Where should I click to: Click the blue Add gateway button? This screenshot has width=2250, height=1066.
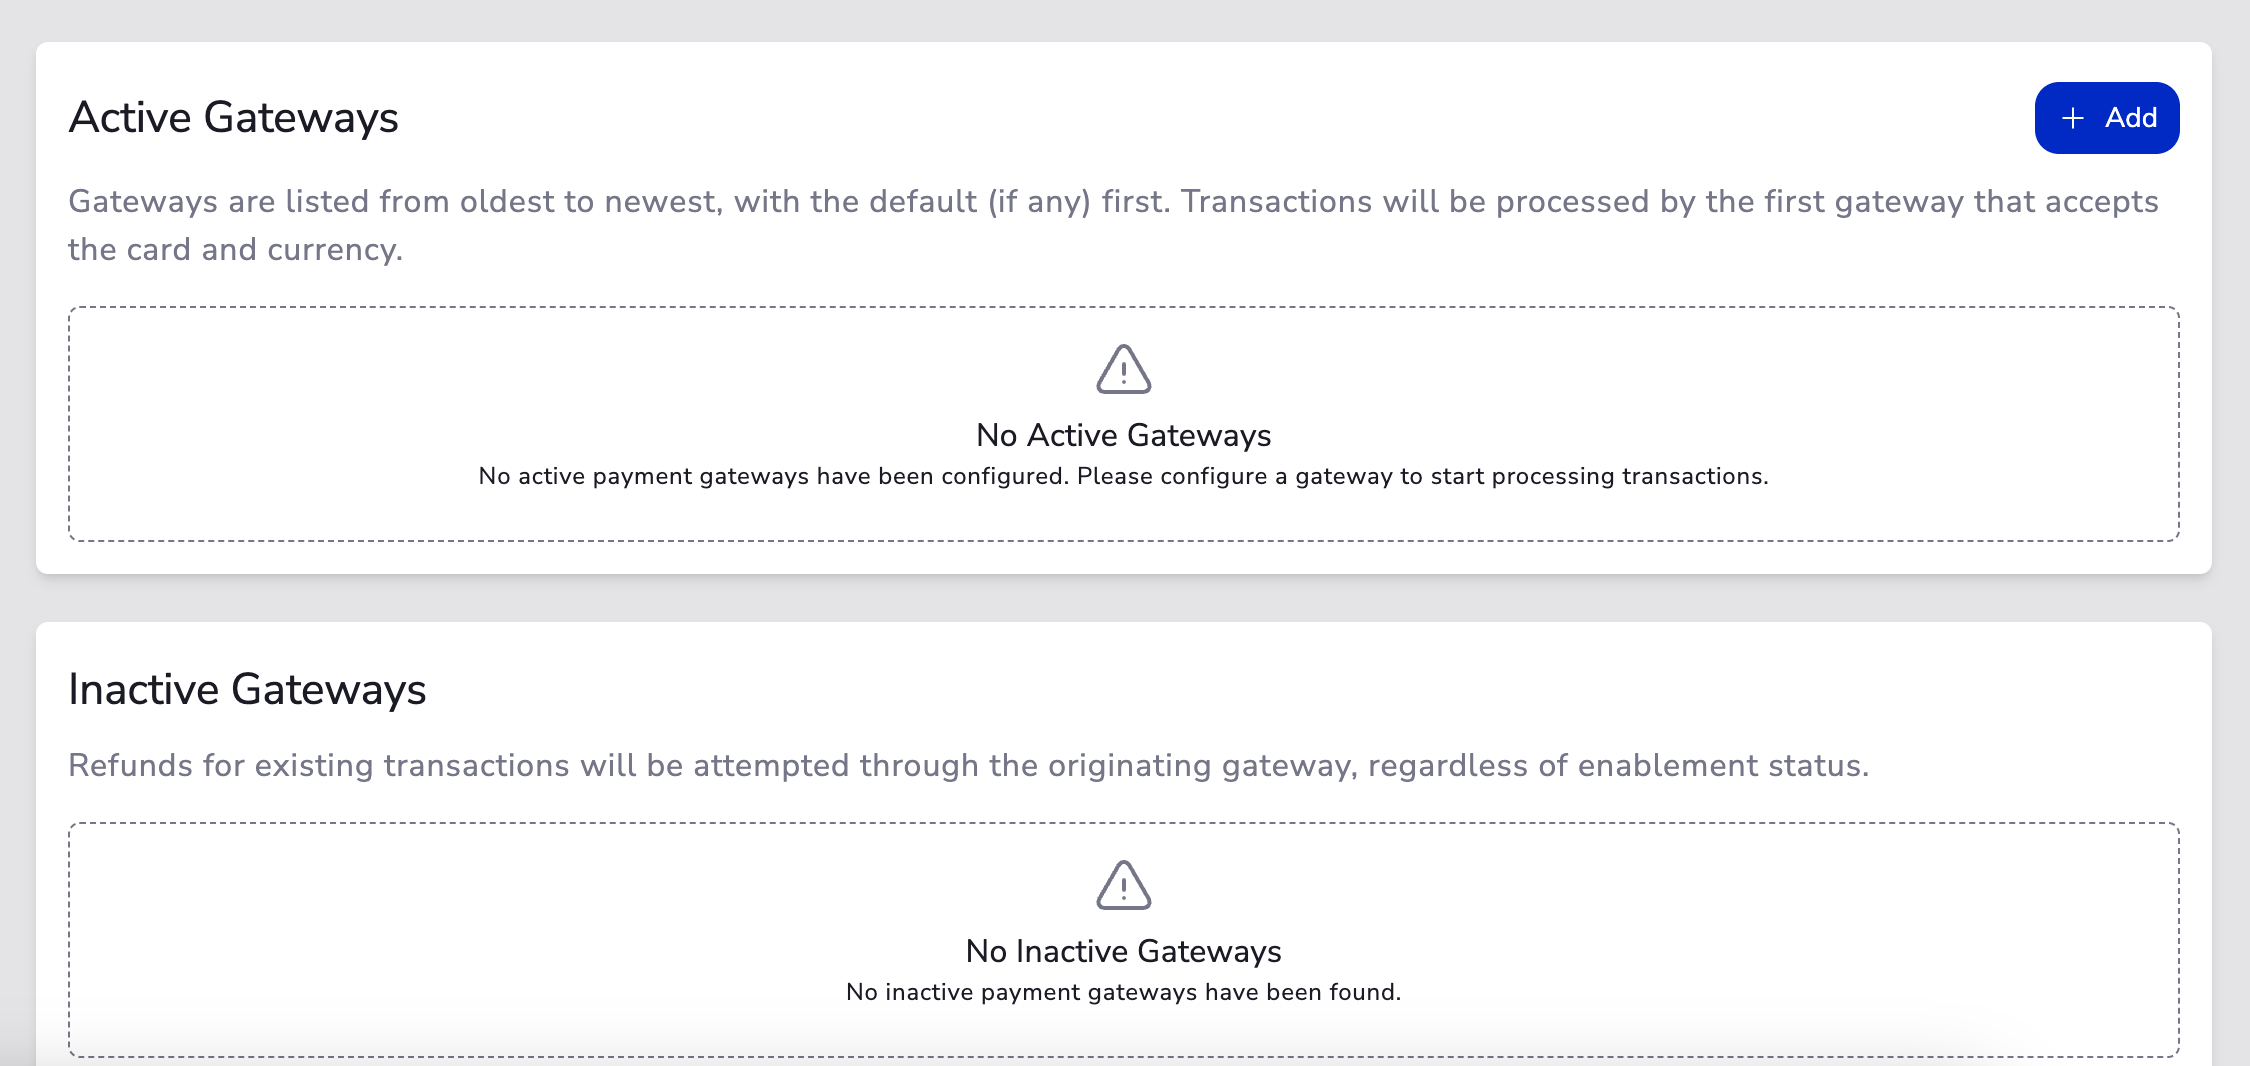2106,118
